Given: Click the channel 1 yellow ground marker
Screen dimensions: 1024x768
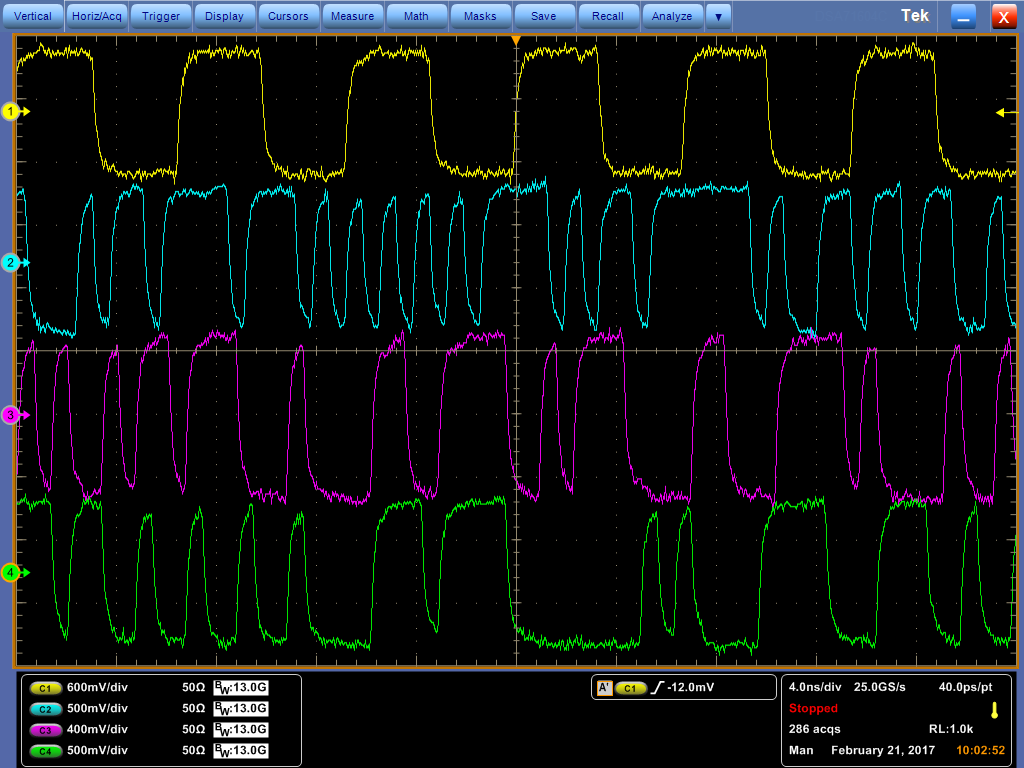Looking at the screenshot, I should tap(12, 112).
